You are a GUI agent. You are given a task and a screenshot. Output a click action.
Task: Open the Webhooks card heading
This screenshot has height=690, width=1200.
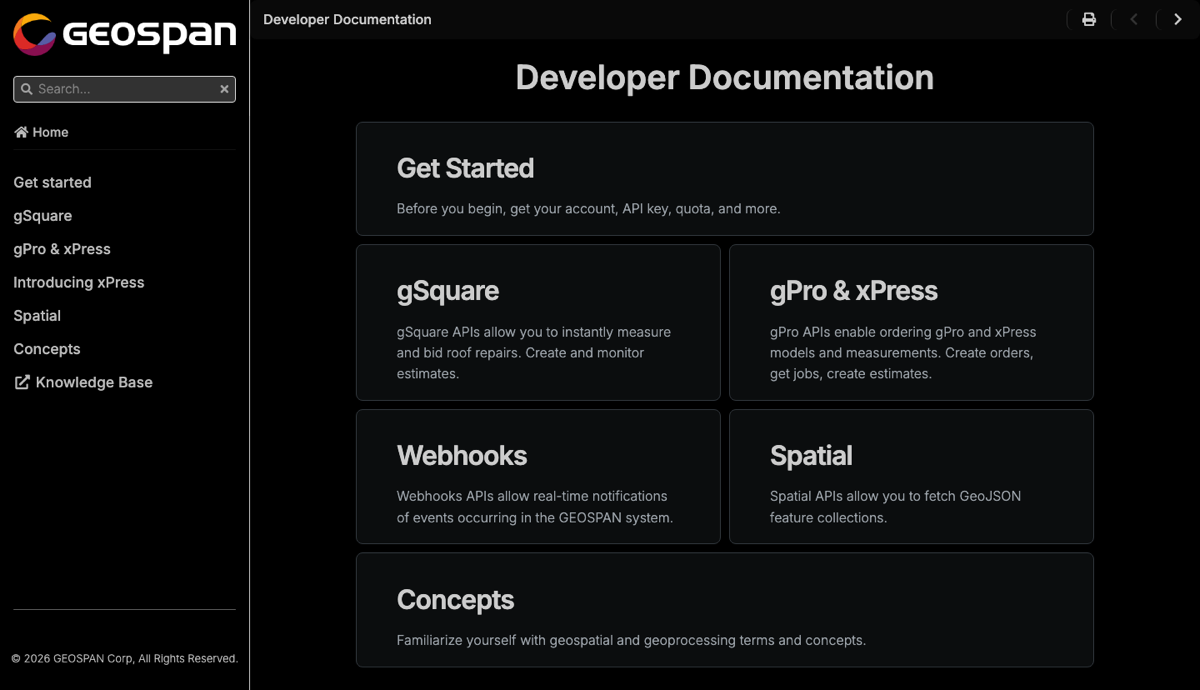462,455
